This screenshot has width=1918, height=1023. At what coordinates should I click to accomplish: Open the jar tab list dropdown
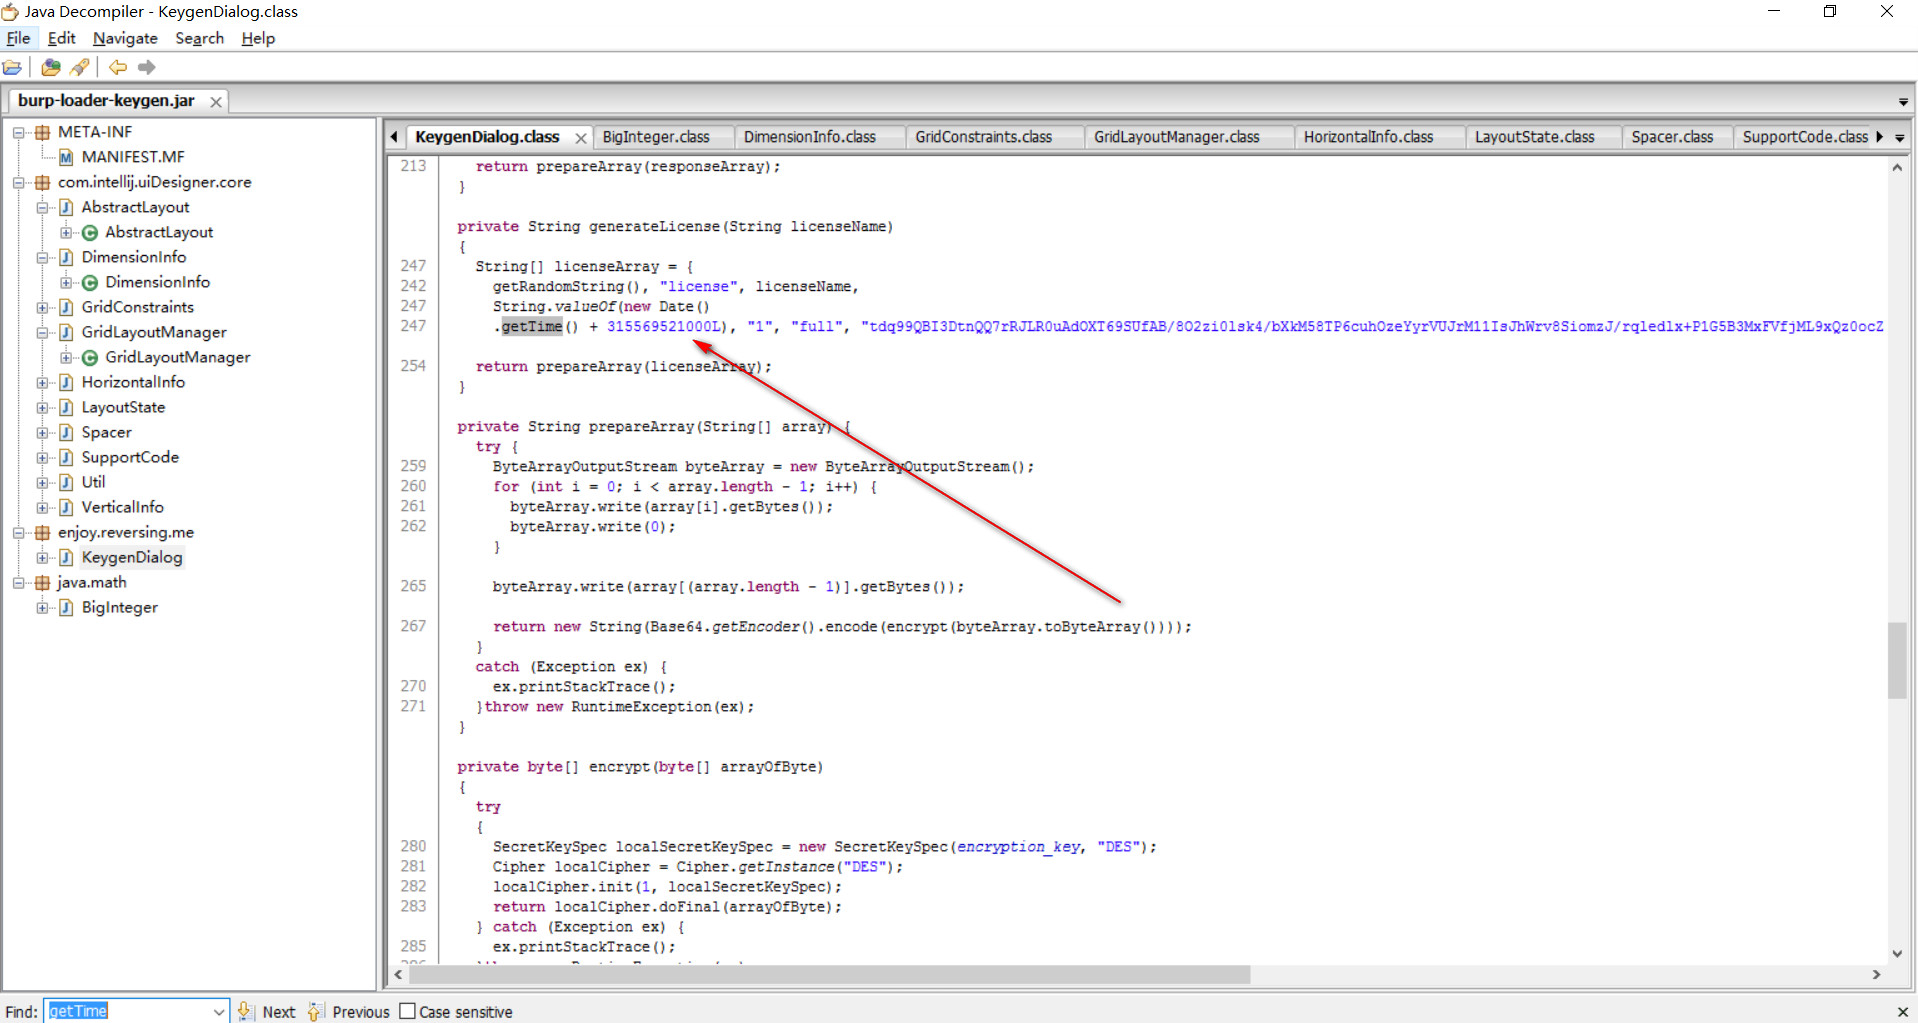point(1903,102)
